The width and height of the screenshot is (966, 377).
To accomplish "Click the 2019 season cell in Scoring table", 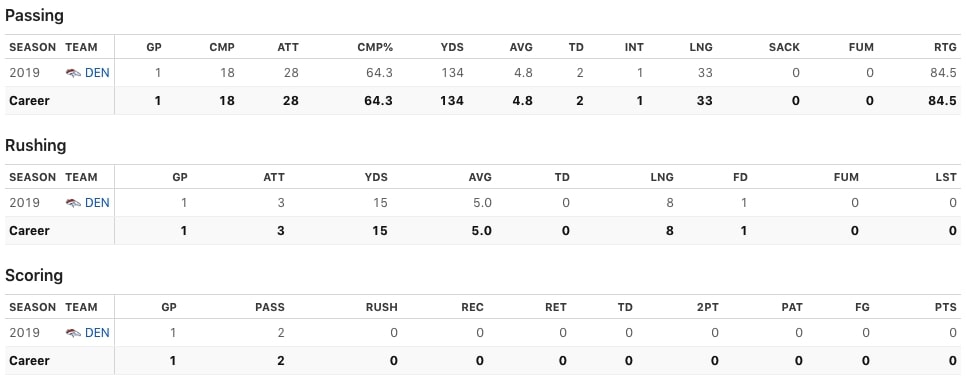I will point(25,333).
